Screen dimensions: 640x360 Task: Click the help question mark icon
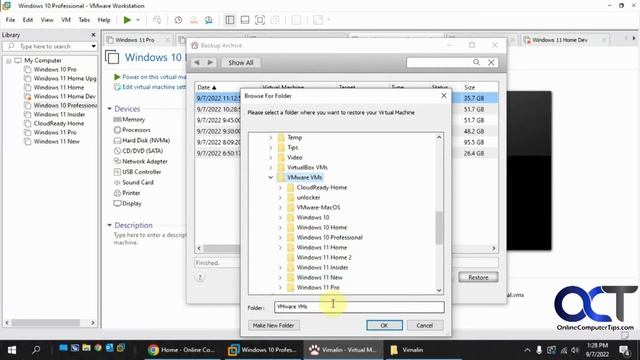click(x=200, y=277)
